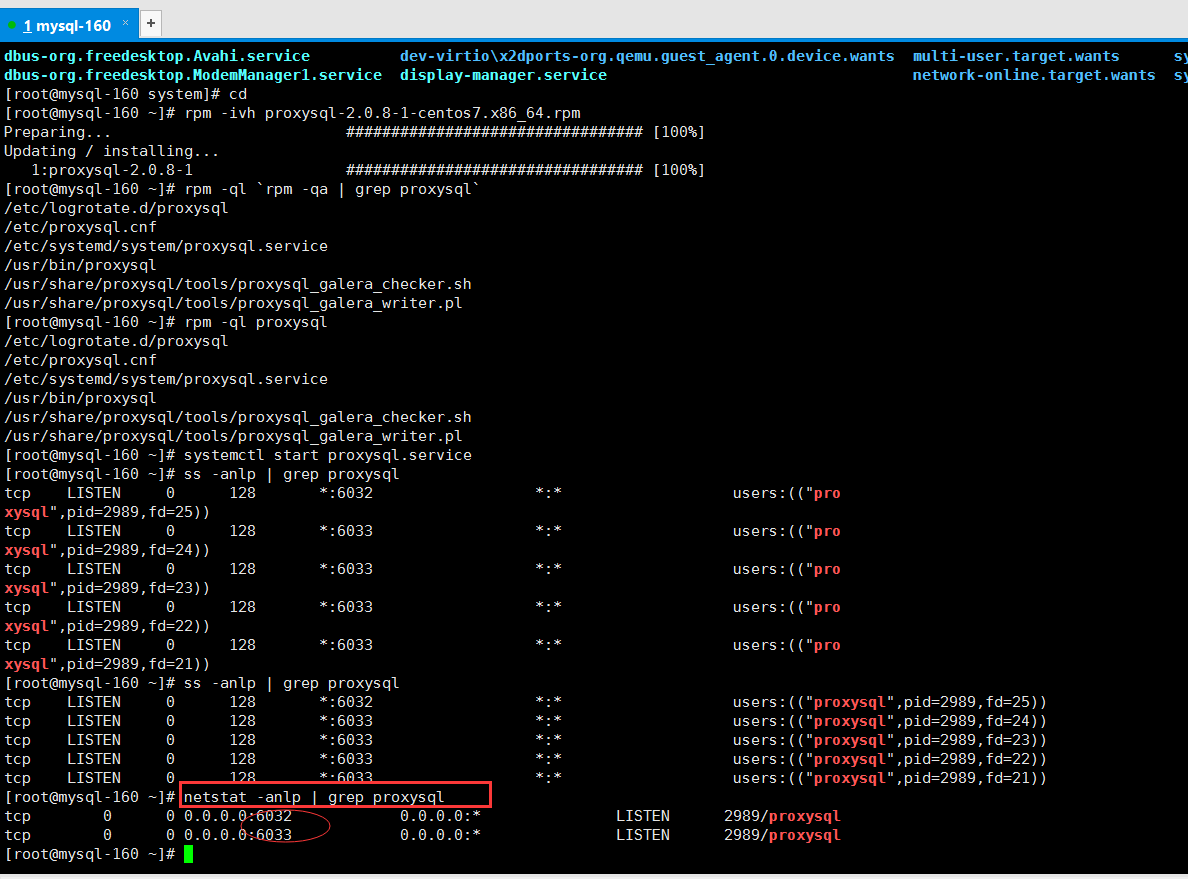Viewport: 1188px width, 879px height.
Task: Click the line "Updating / installing..."
Action: point(111,151)
